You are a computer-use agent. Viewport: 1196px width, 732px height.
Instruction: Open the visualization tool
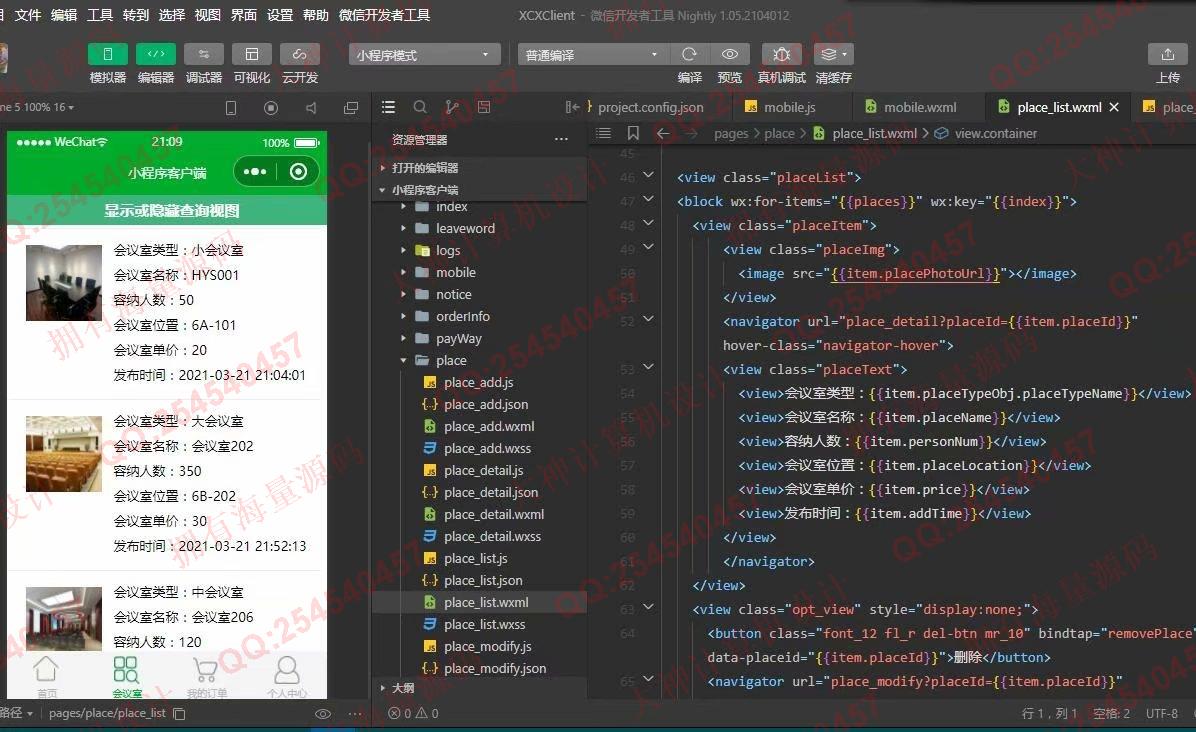(x=252, y=54)
